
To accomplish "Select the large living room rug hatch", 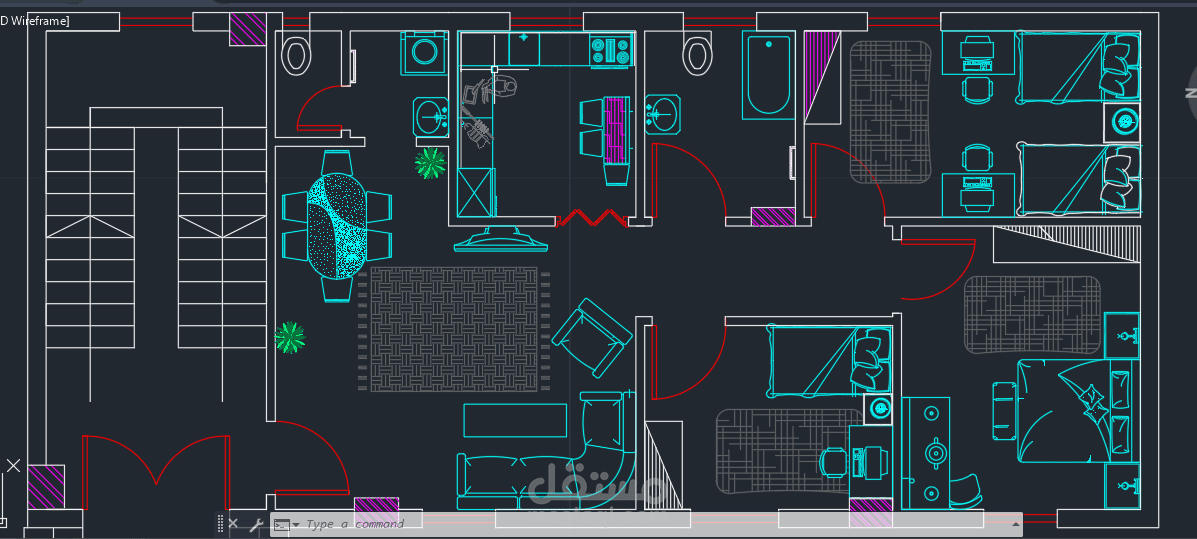I will pyautogui.click(x=453, y=330).
